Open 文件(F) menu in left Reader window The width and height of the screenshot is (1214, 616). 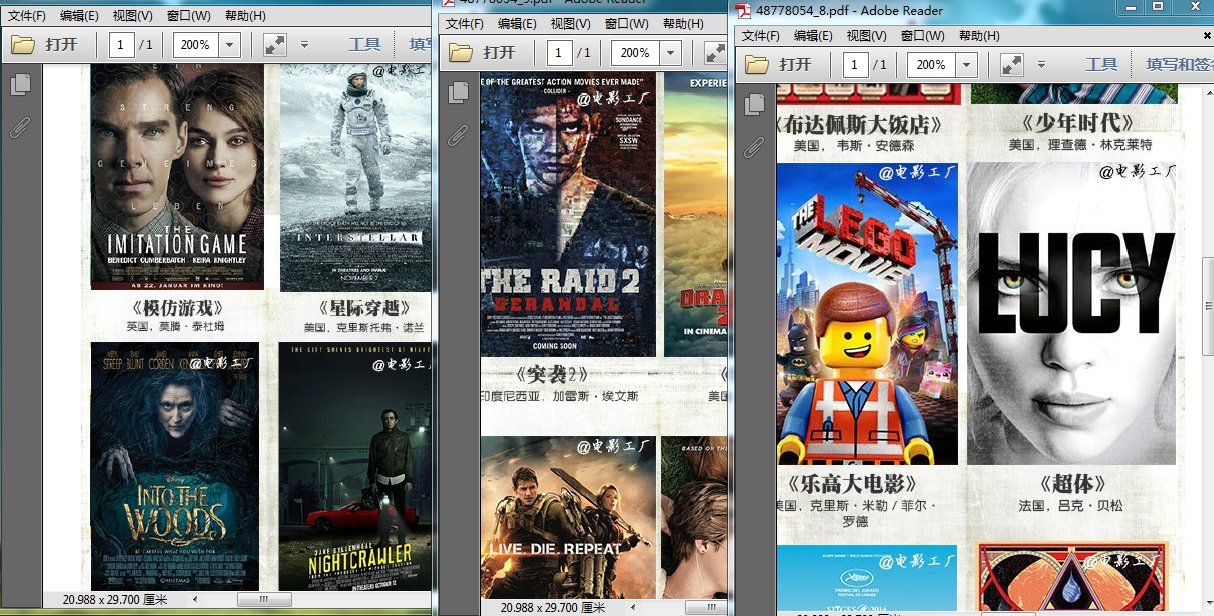pyautogui.click(x=27, y=16)
